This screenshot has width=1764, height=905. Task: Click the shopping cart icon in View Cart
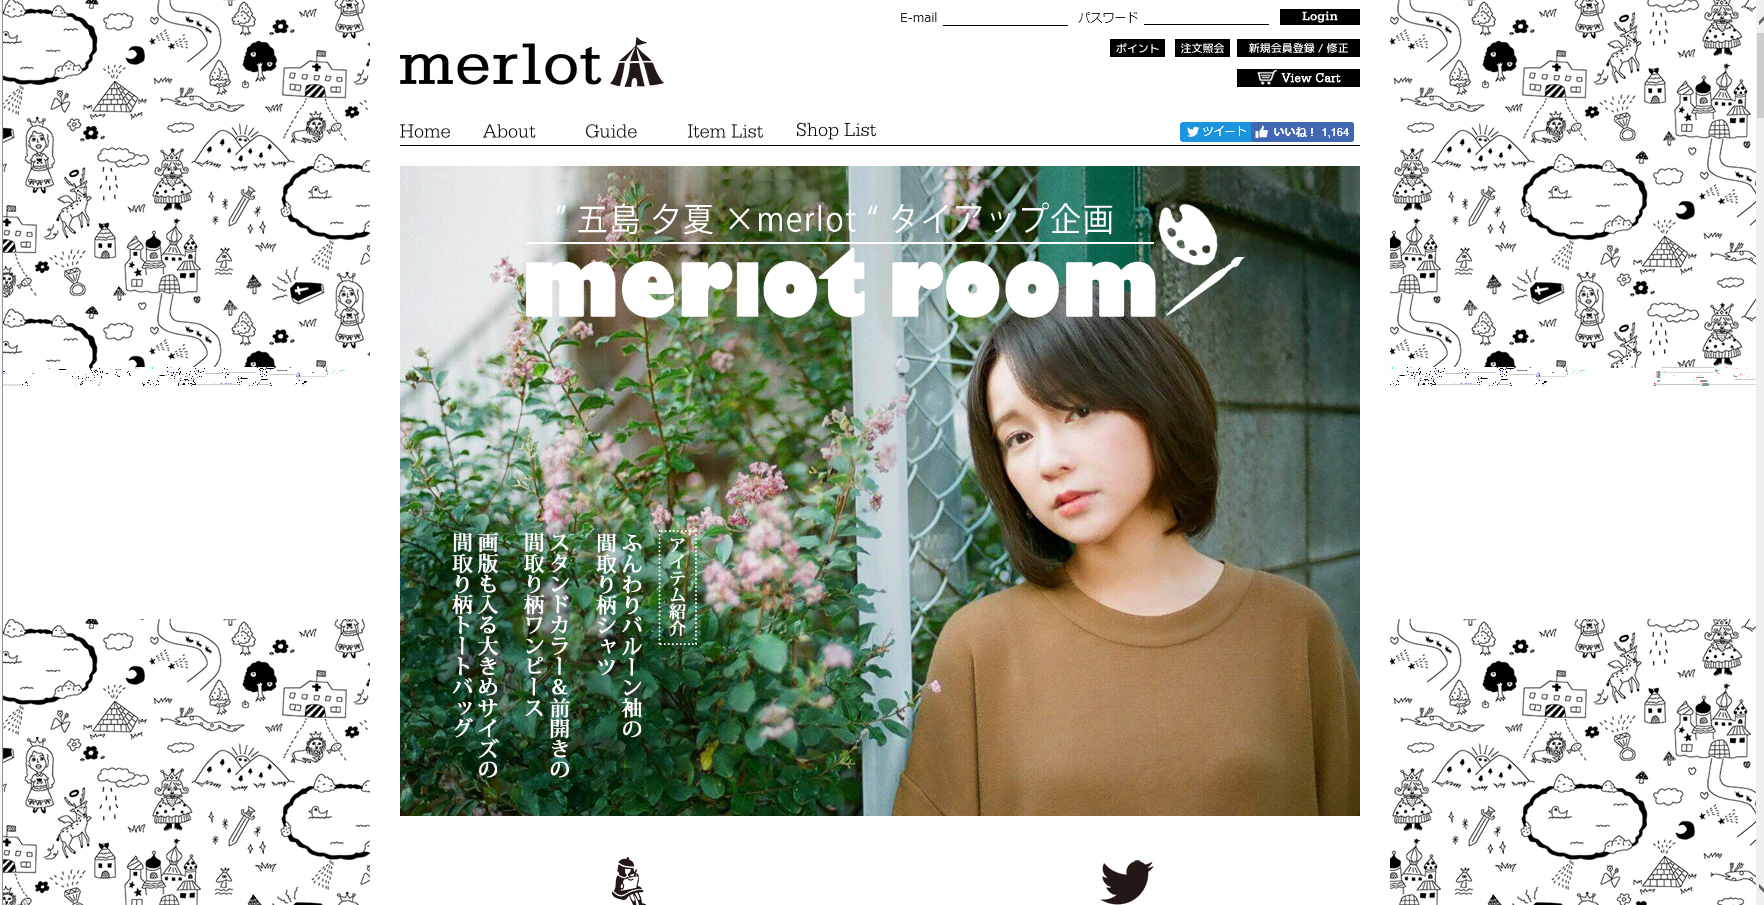(1266, 78)
